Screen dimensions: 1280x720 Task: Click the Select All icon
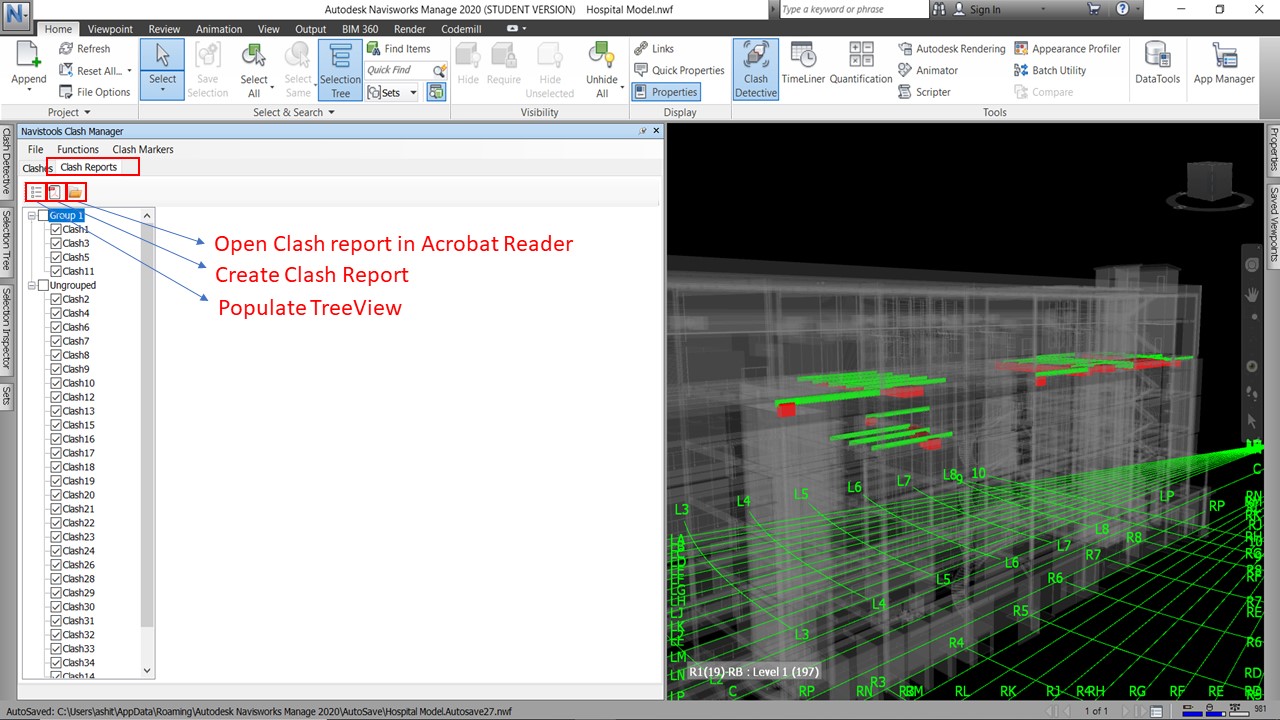click(x=254, y=57)
